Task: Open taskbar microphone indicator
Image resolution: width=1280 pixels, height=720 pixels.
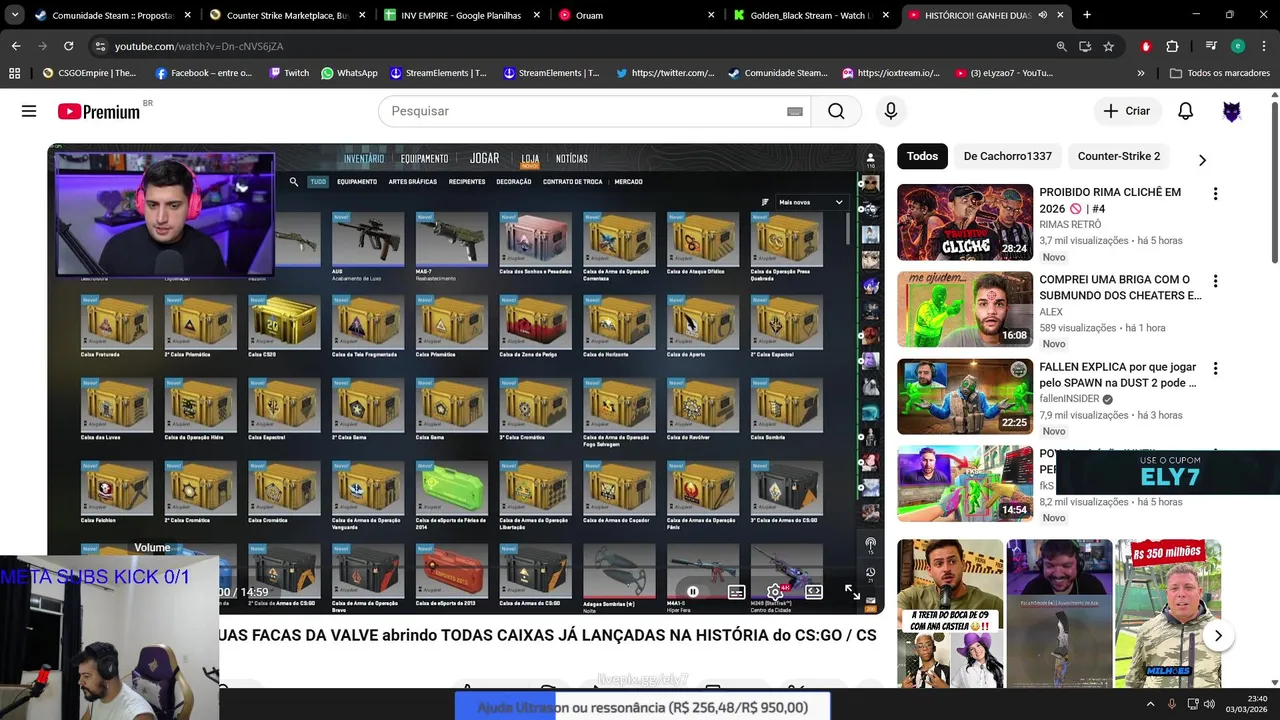Action: [x=1173, y=704]
